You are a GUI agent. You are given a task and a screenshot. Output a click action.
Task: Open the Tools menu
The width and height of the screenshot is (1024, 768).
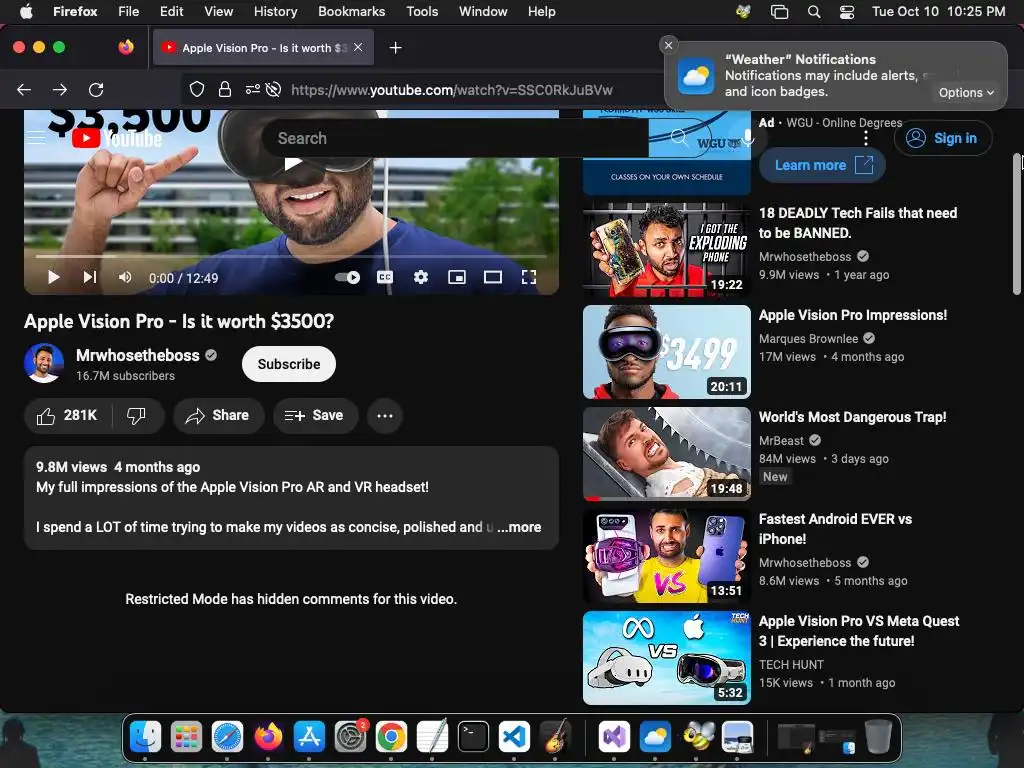coord(422,11)
